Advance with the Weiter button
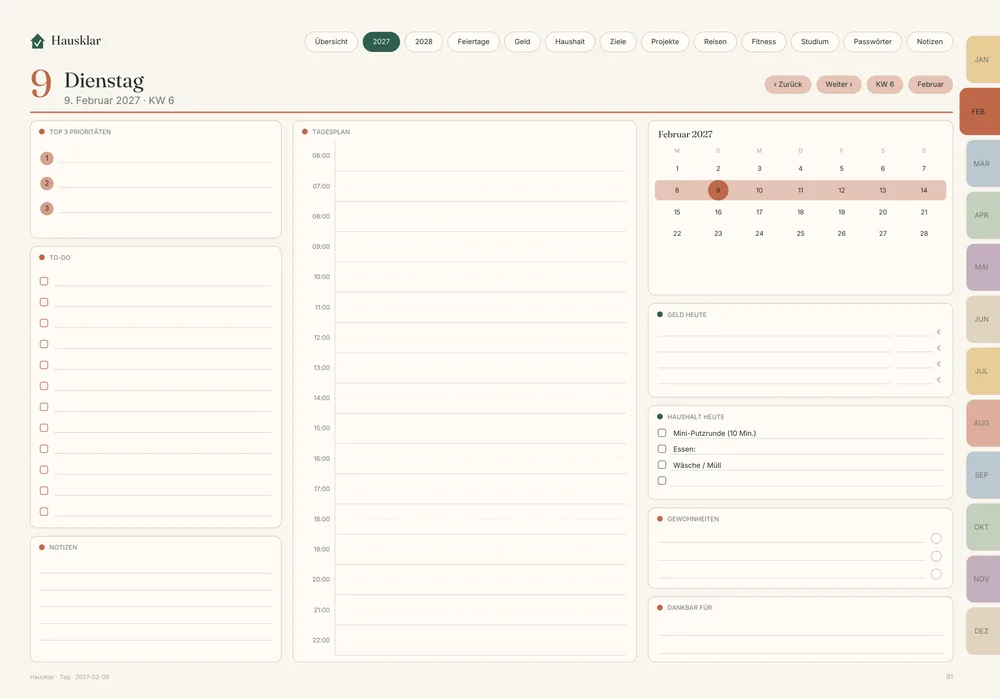The height and width of the screenshot is (699, 1000). tap(839, 84)
